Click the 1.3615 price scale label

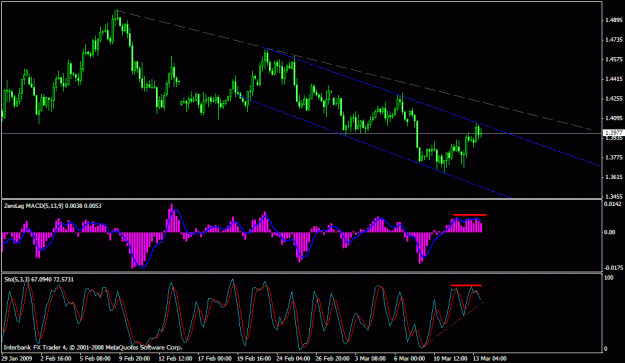[x=613, y=177]
